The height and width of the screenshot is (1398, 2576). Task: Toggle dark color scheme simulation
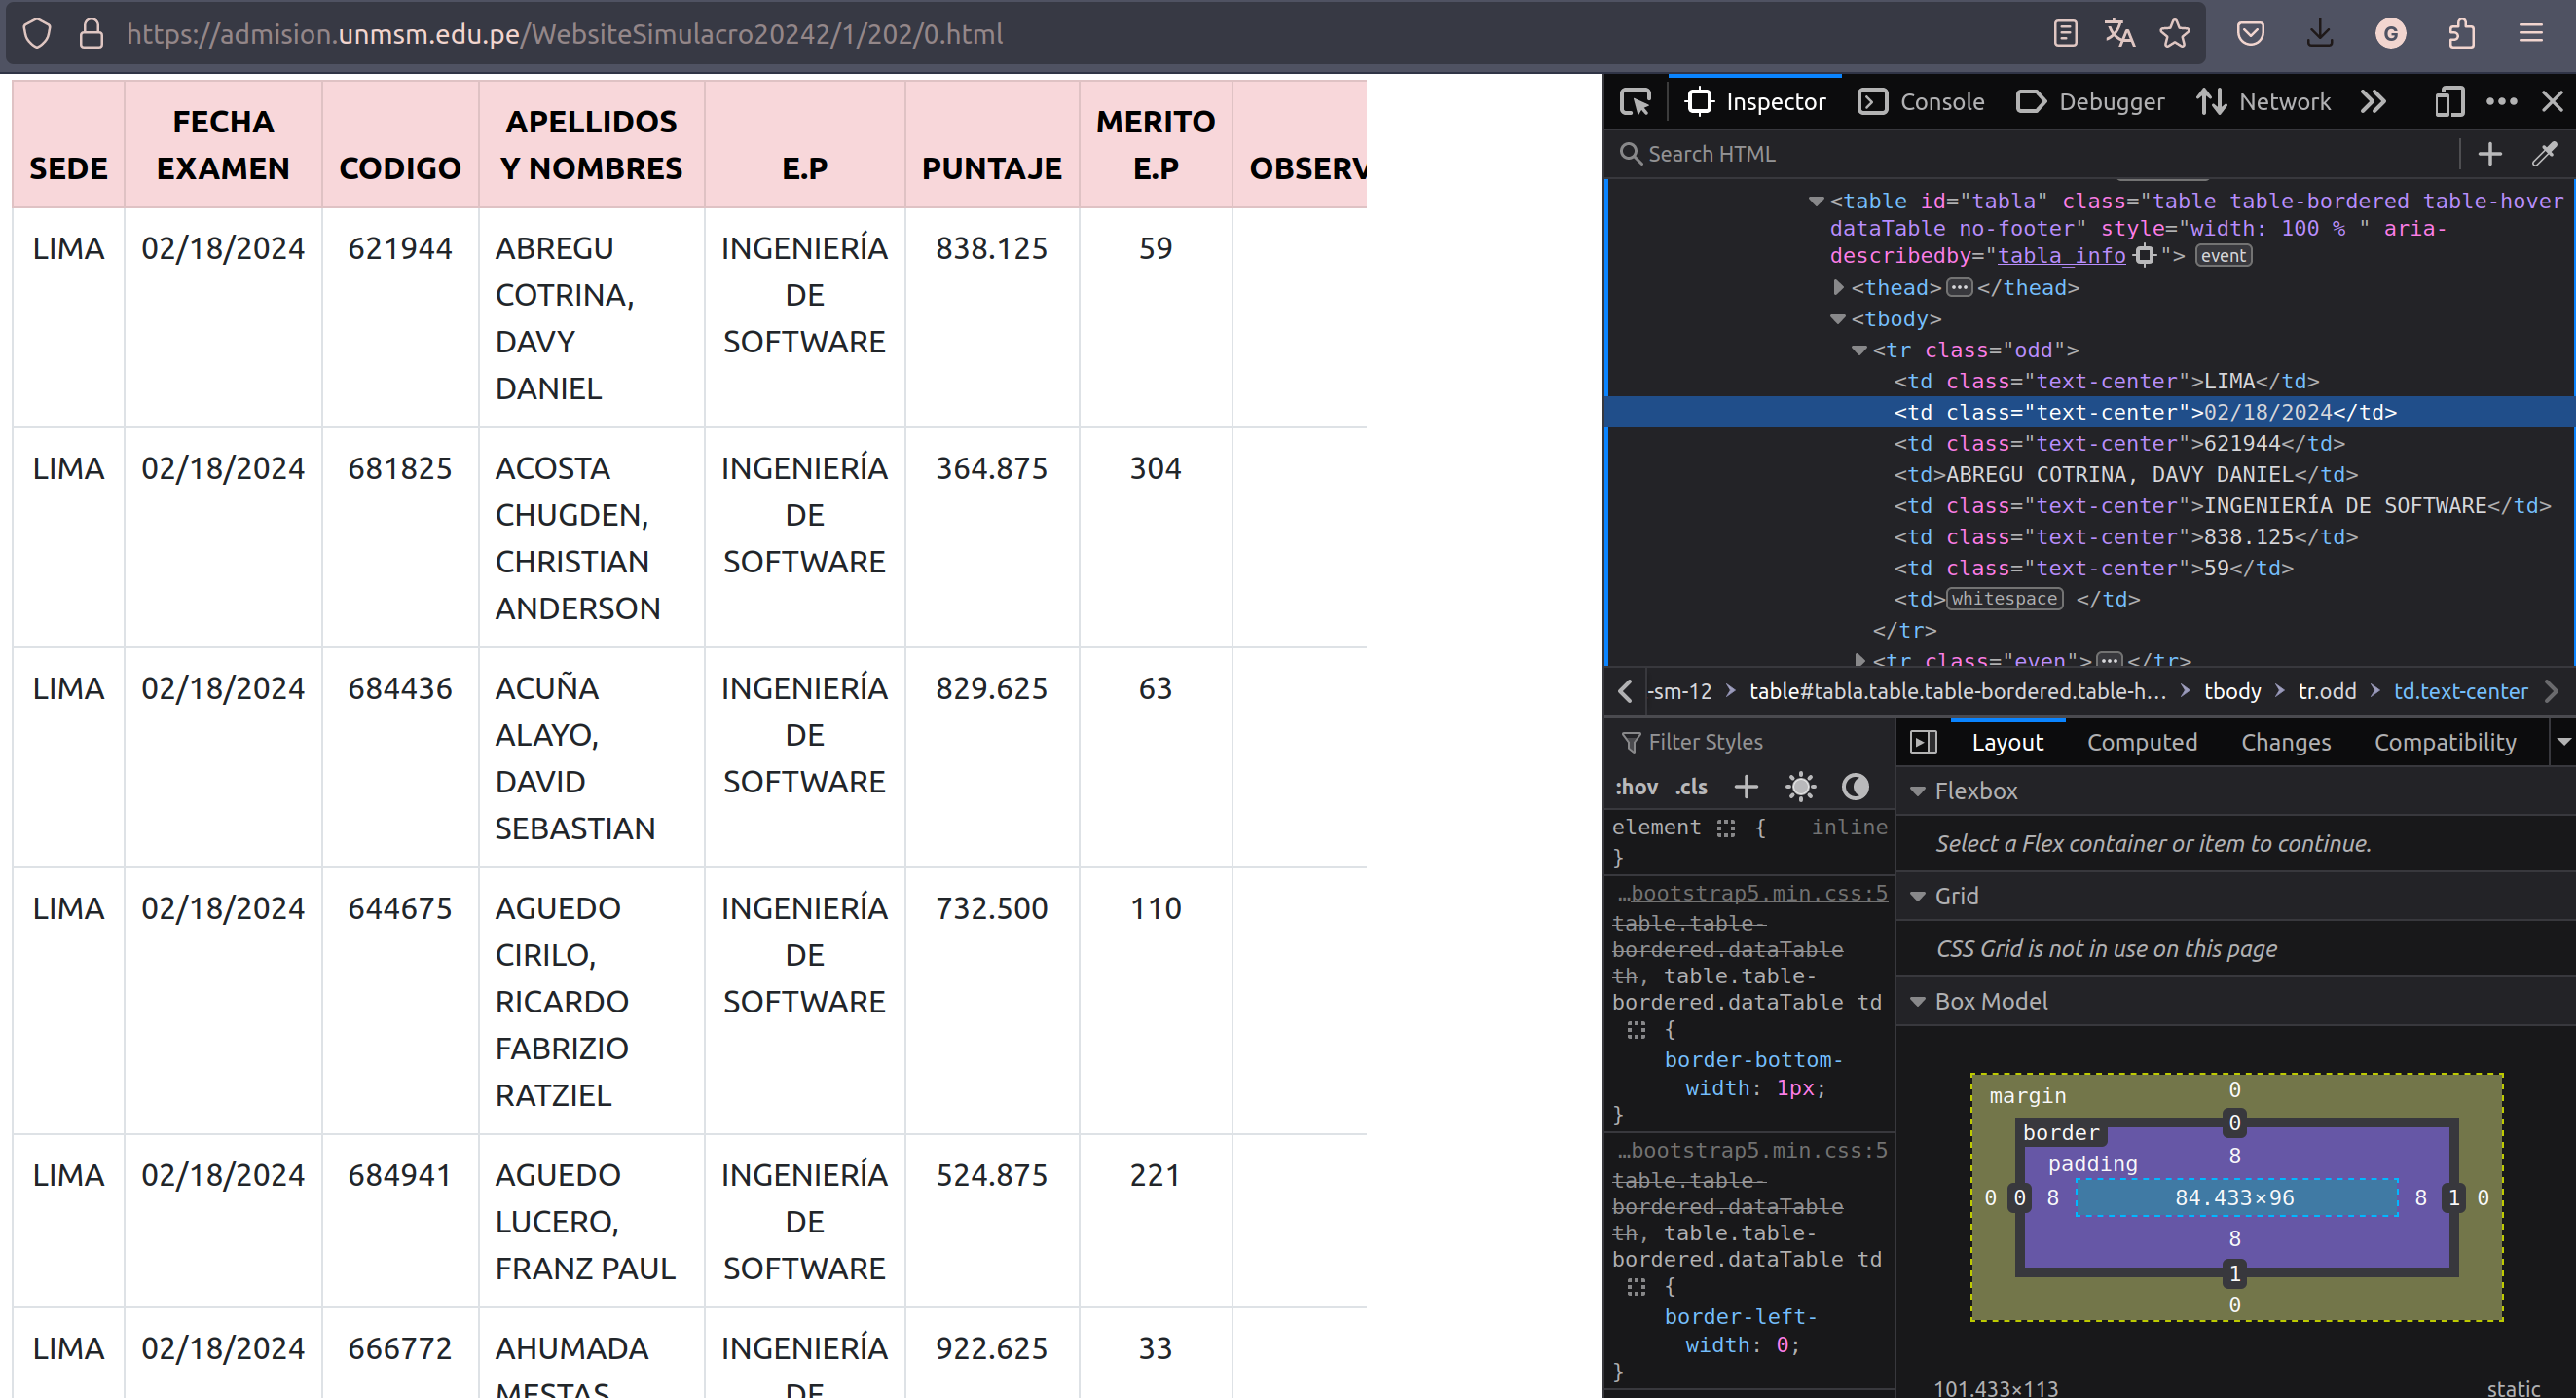tap(1855, 787)
